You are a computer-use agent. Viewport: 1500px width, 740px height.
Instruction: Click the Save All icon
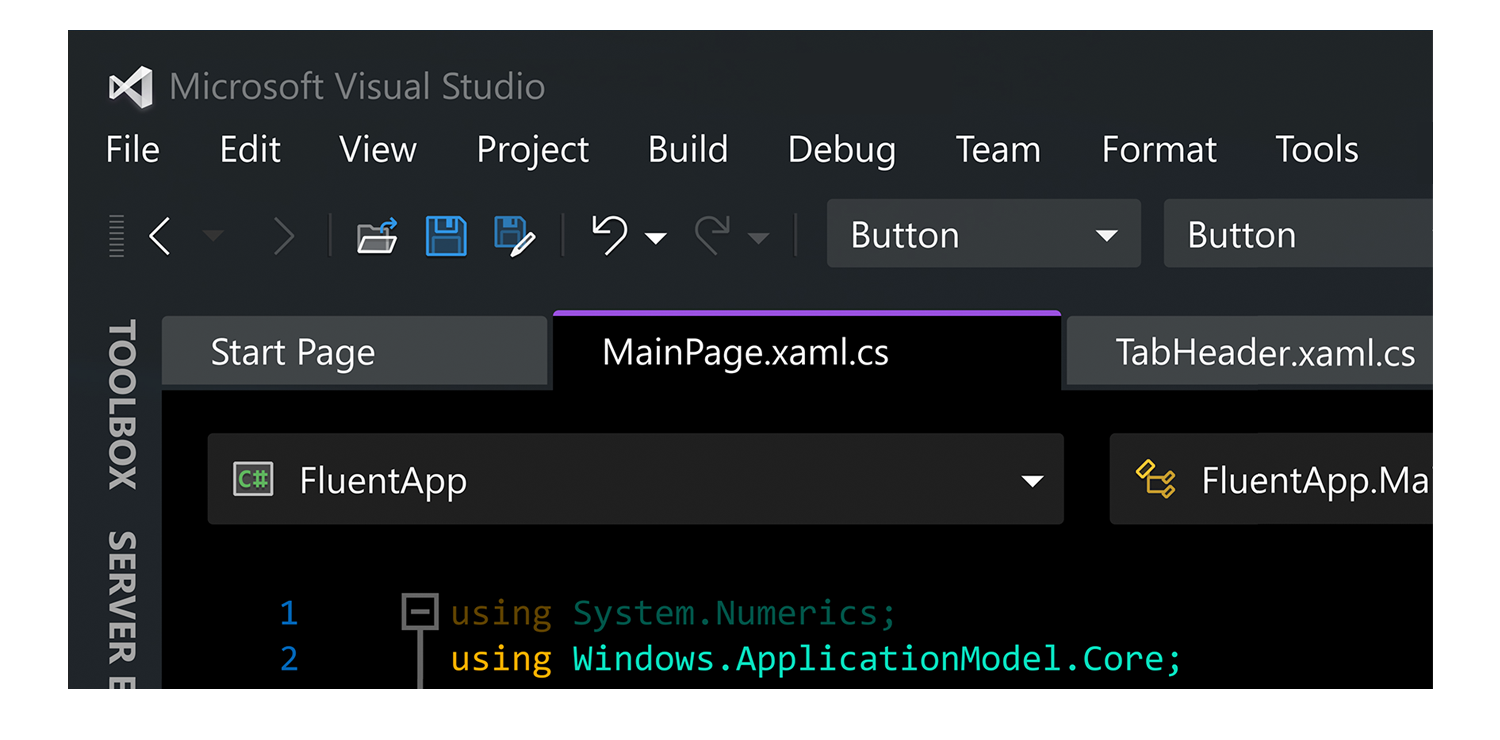pos(516,235)
